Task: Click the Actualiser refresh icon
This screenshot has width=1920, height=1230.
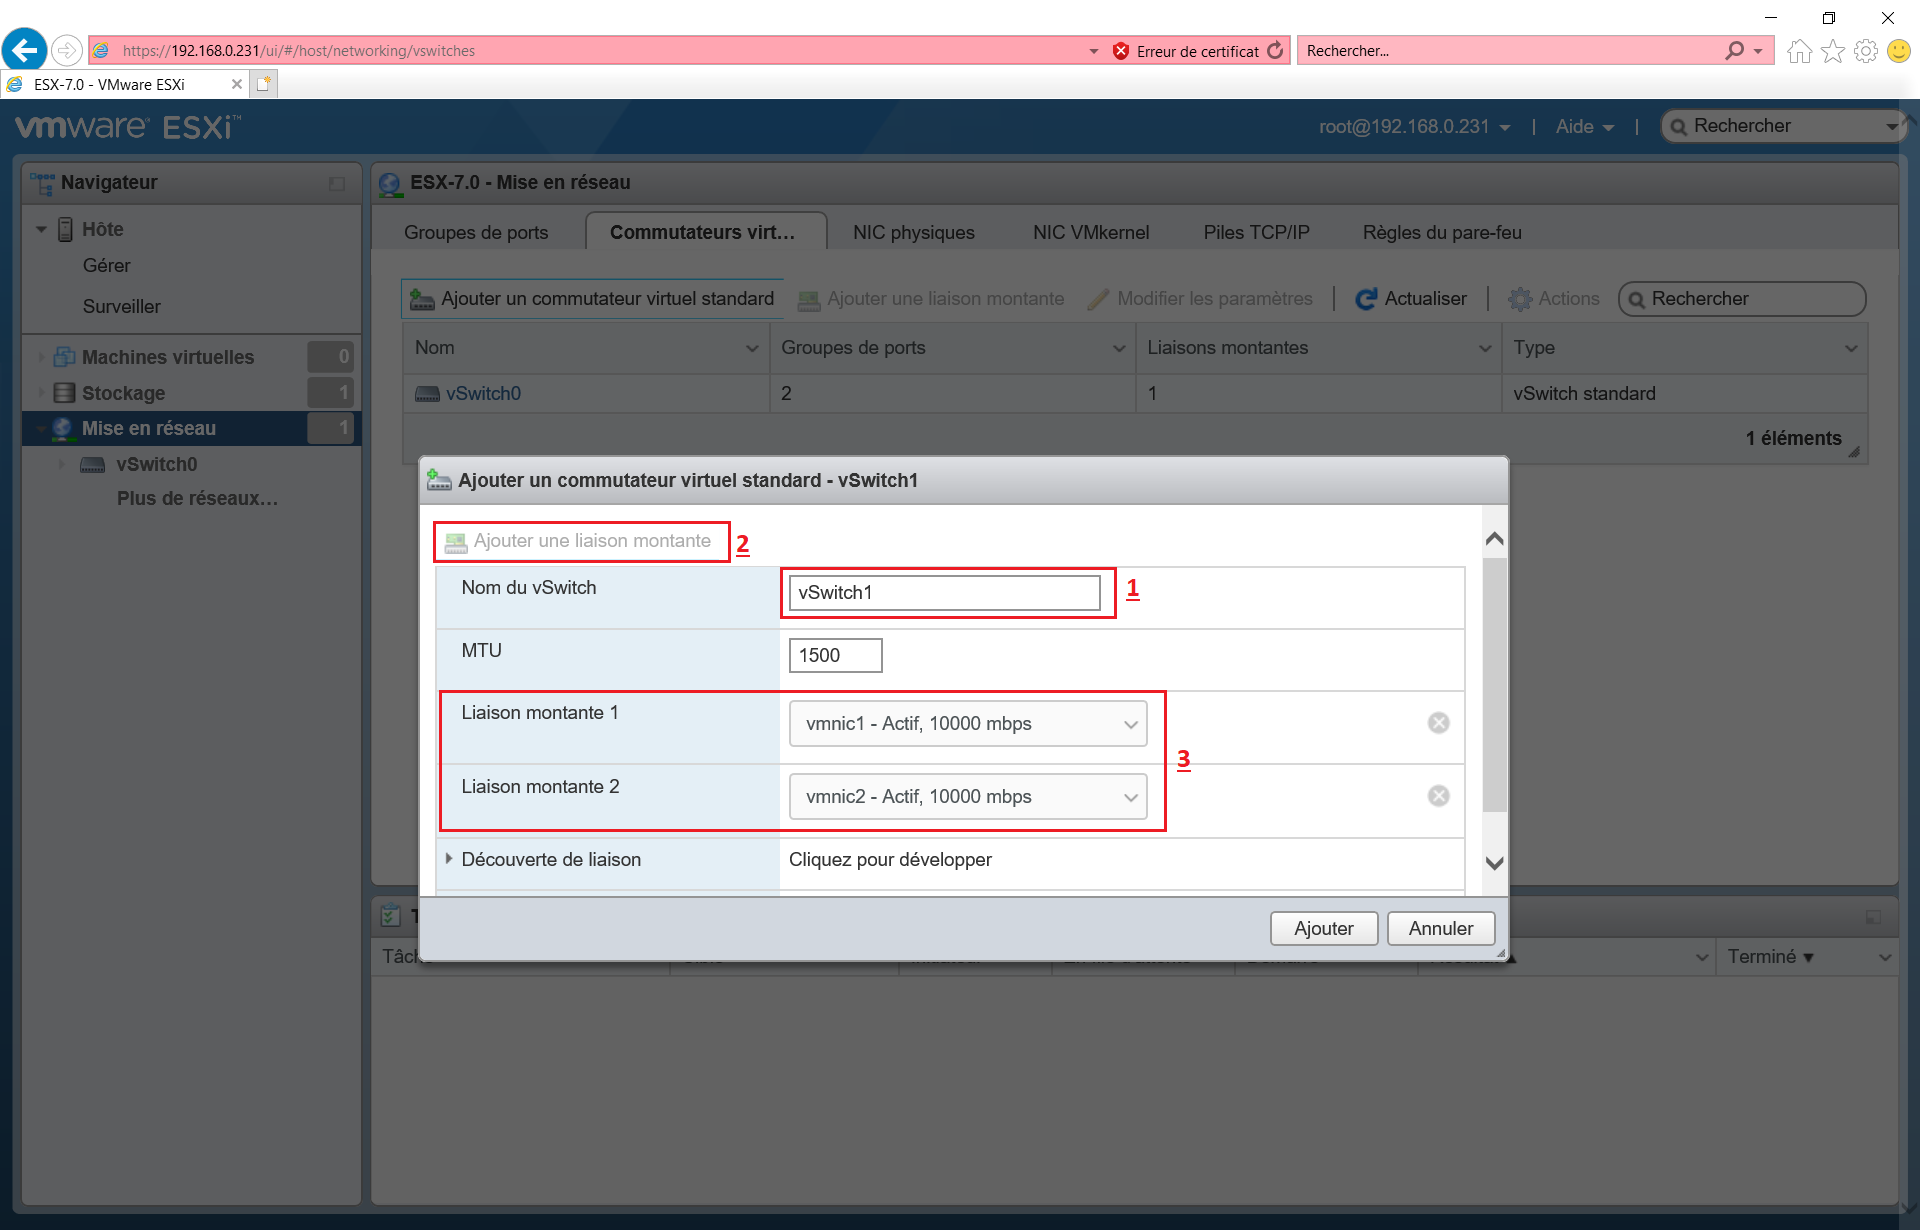Action: (1366, 298)
